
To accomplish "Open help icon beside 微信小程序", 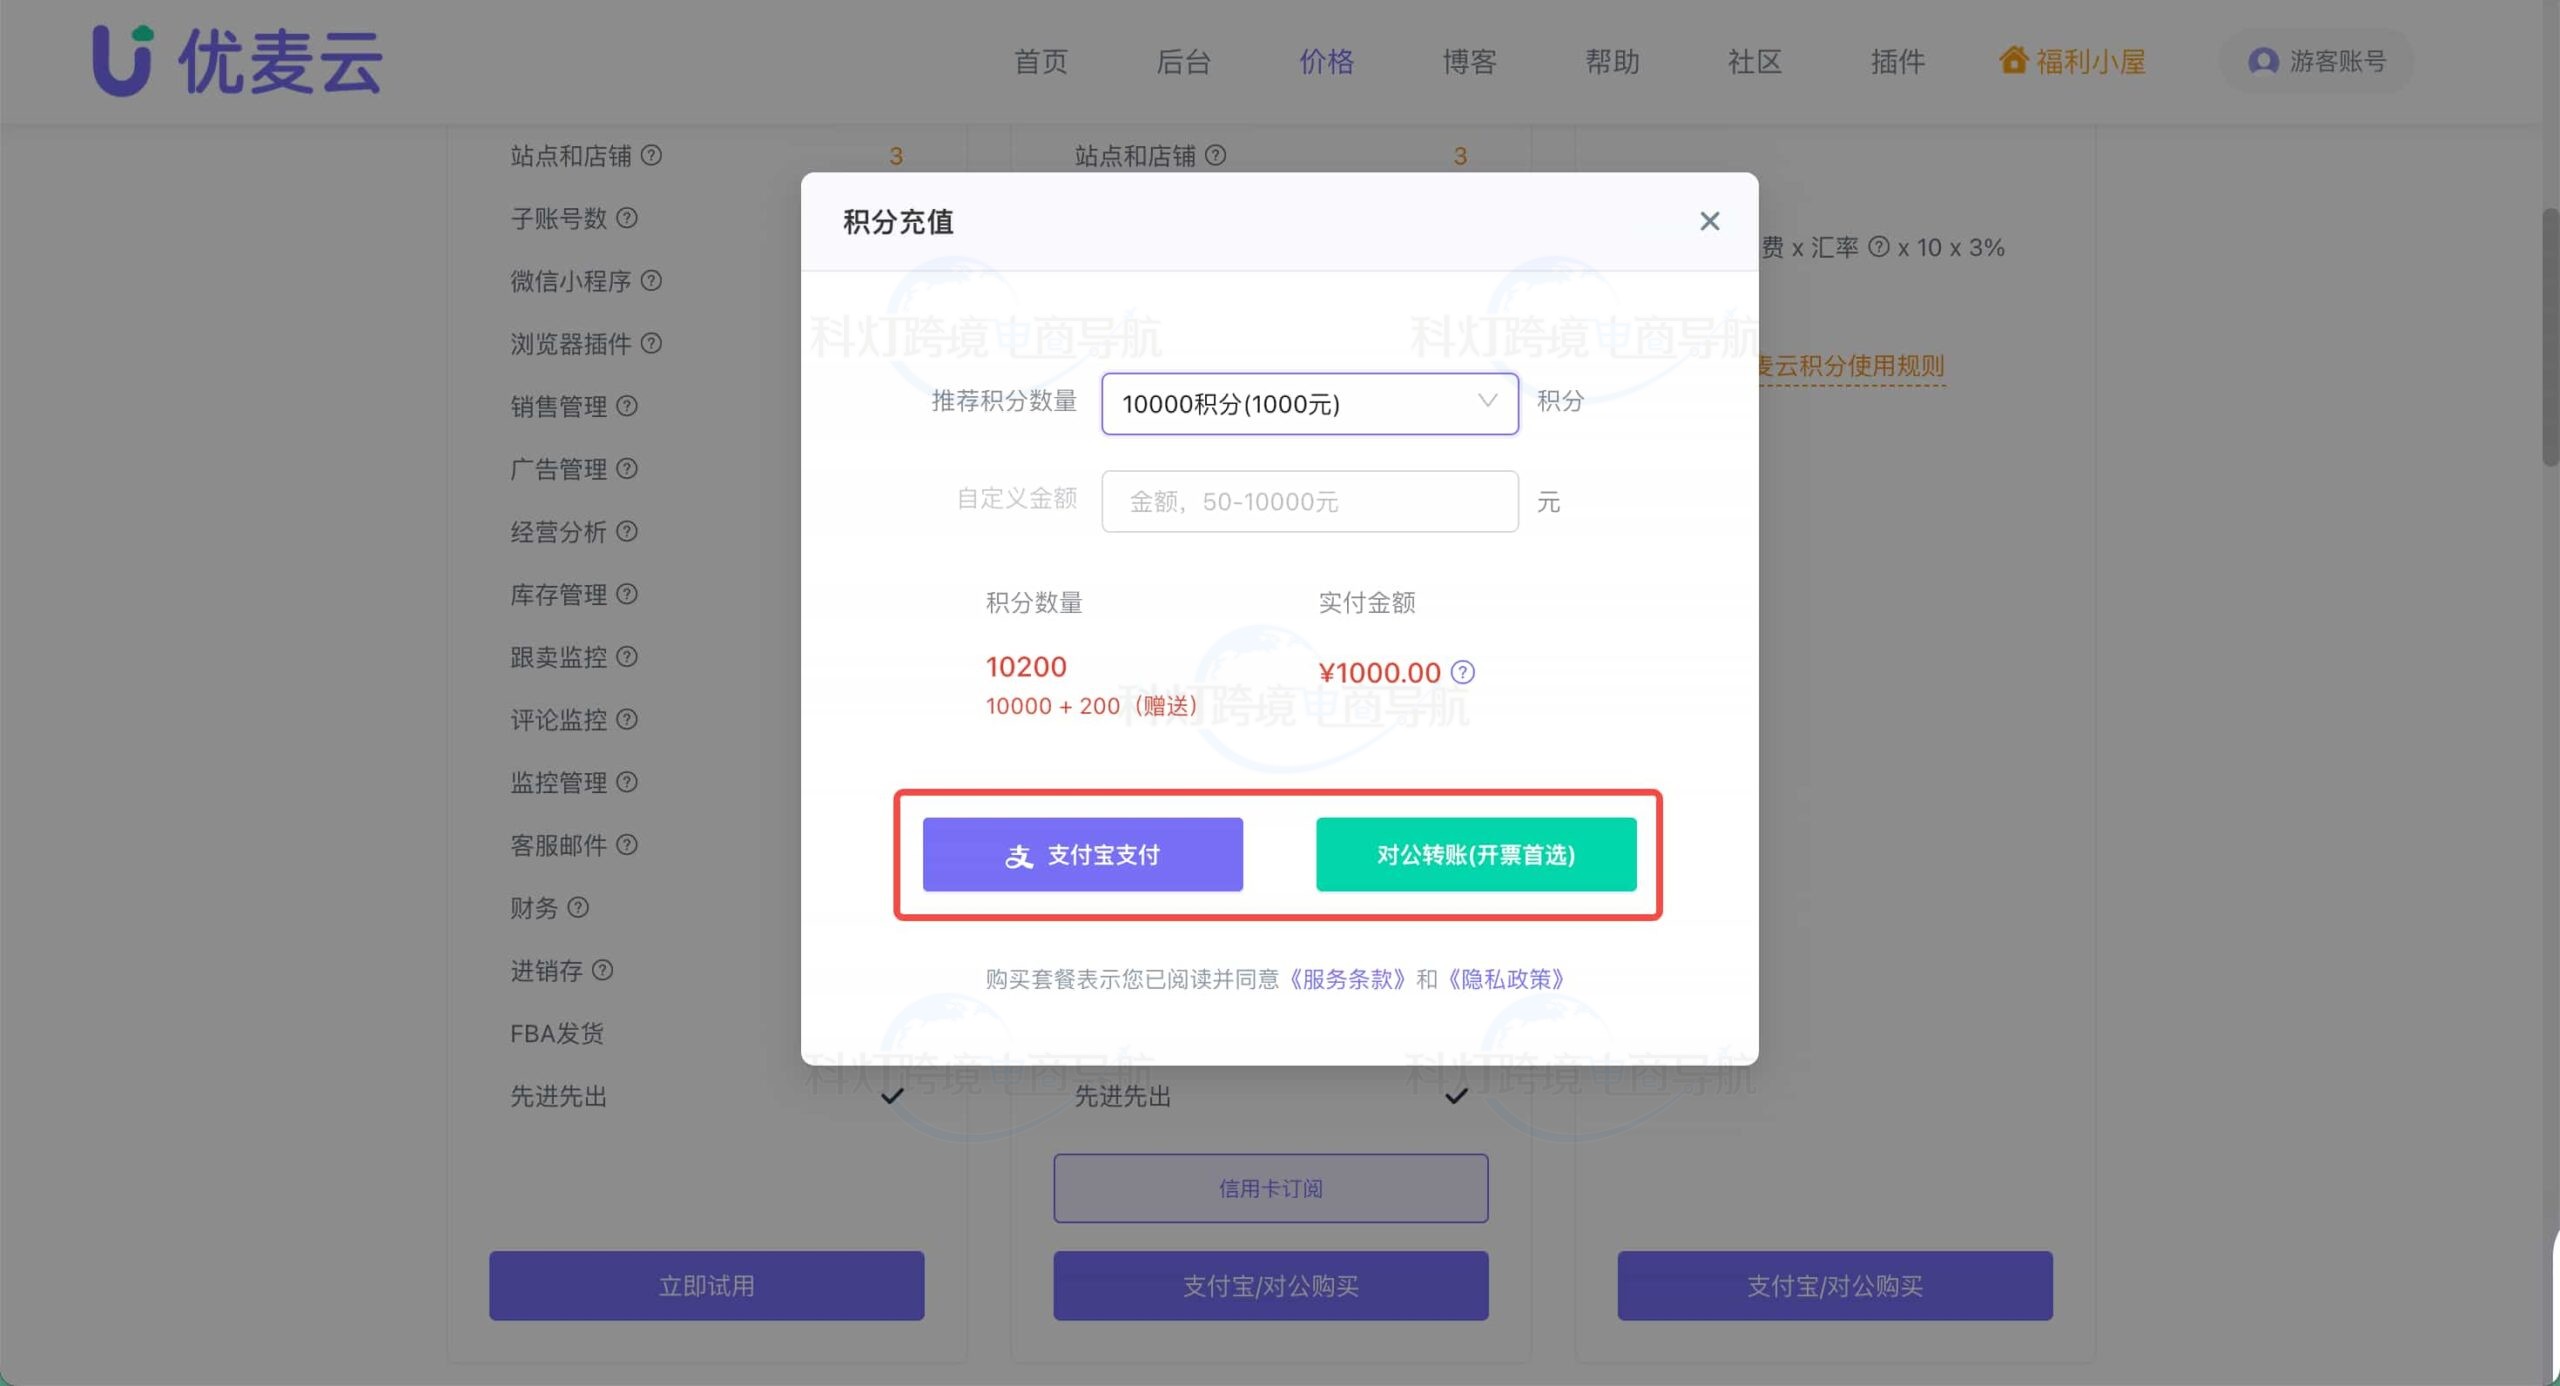I will pyautogui.click(x=653, y=281).
